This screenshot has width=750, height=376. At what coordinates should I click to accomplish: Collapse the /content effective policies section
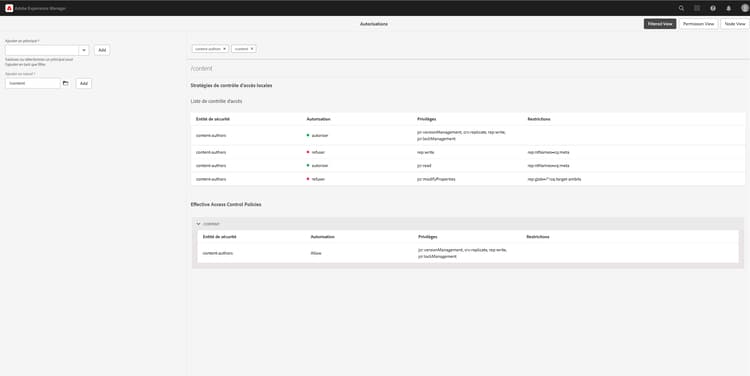(x=199, y=224)
